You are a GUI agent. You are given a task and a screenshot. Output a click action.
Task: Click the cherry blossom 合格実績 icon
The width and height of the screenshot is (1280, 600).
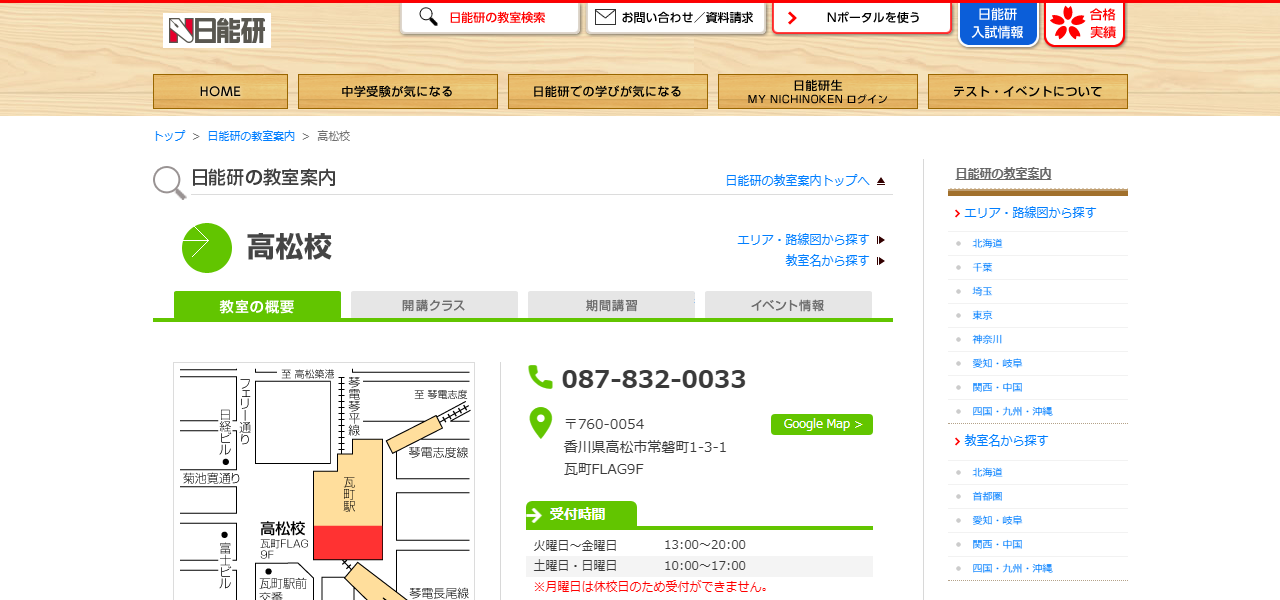click(x=1067, y=22)
